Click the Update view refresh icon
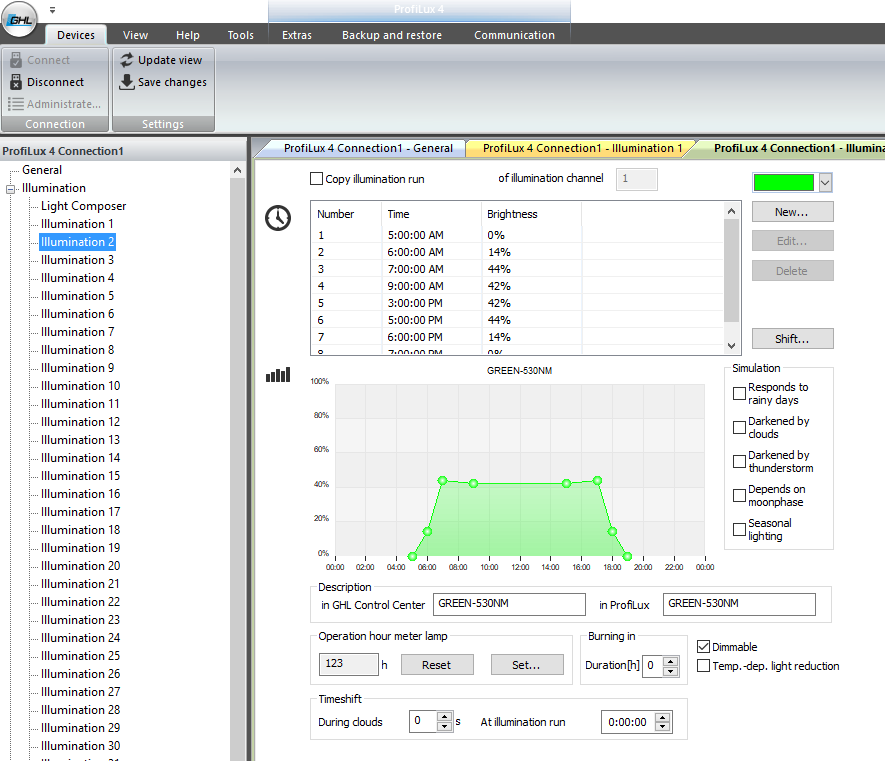The height and width of the screenshot is (761, 885). pos(127,60)
